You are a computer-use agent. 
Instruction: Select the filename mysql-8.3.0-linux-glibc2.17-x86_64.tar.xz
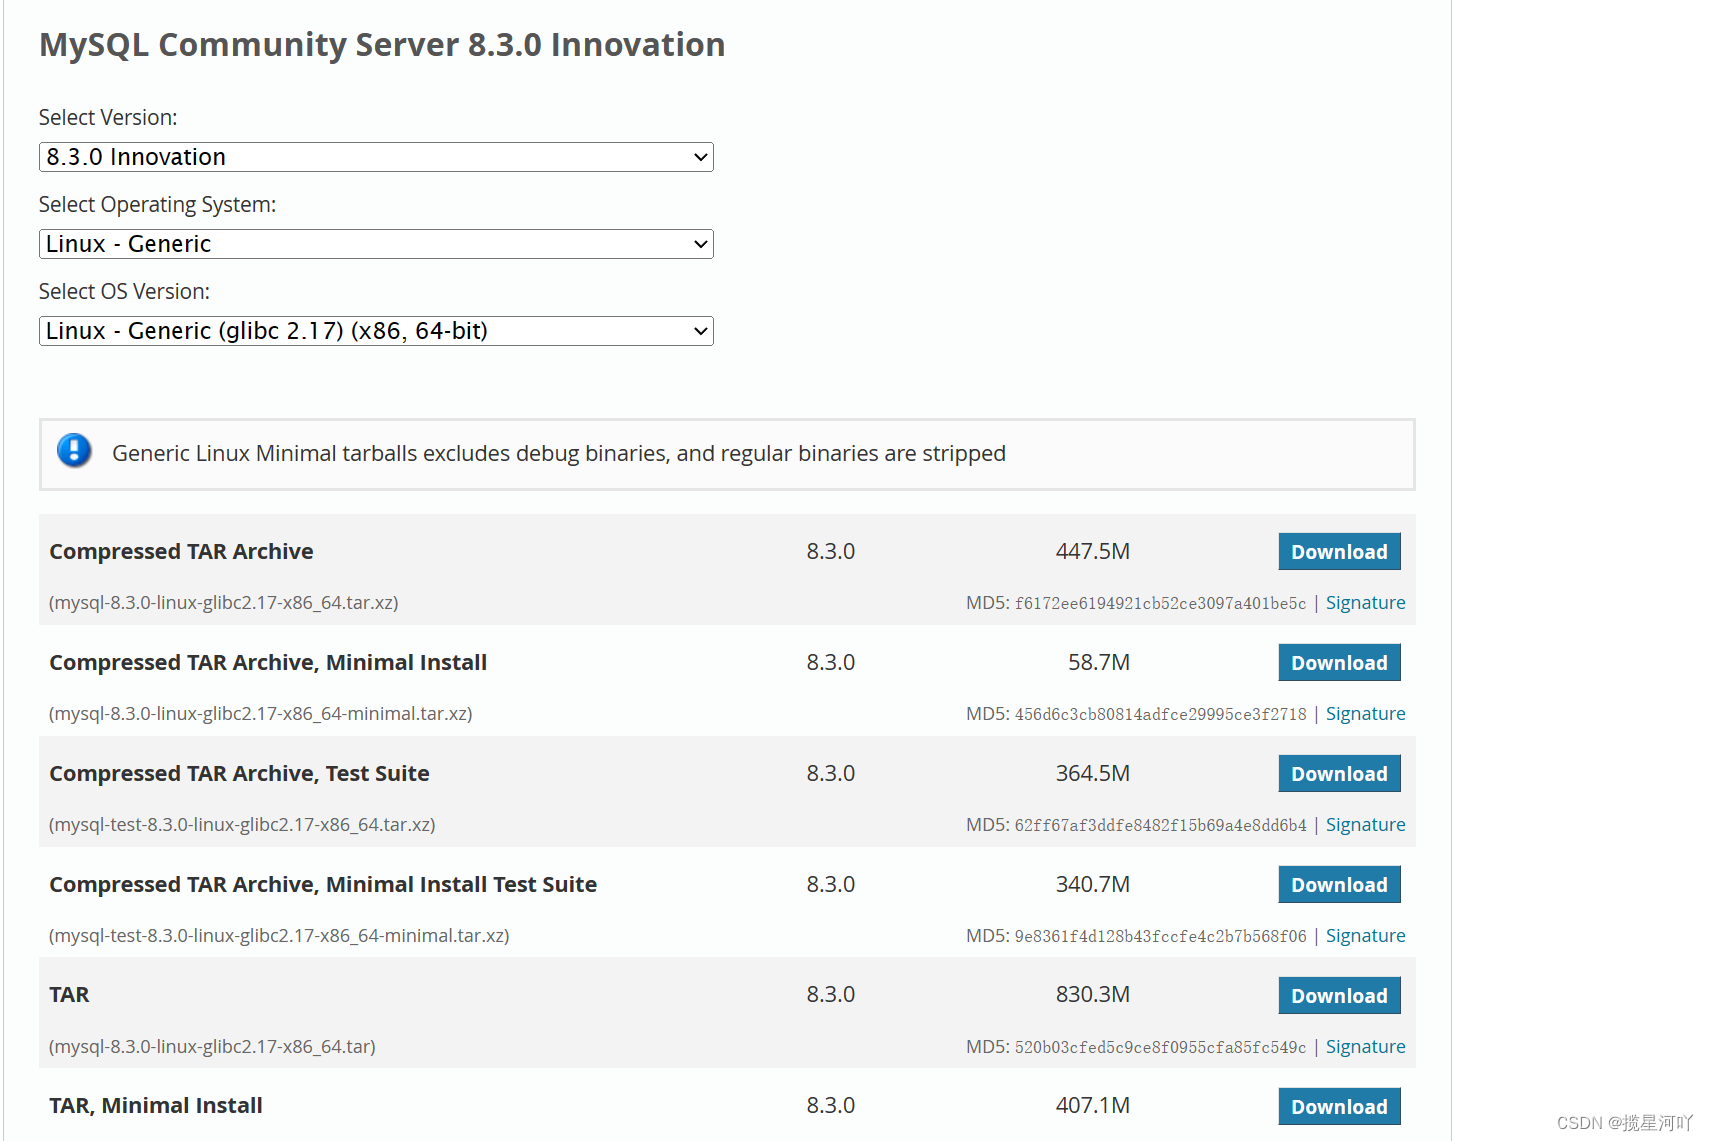pyautogui.click(x=224, y=603)
